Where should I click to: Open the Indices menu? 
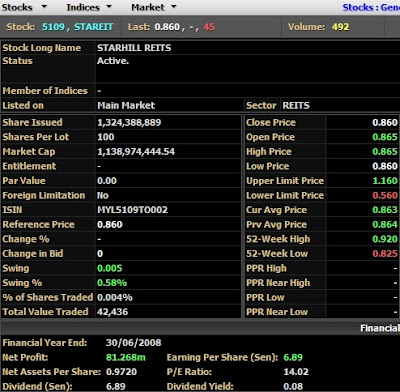point(83,7)
